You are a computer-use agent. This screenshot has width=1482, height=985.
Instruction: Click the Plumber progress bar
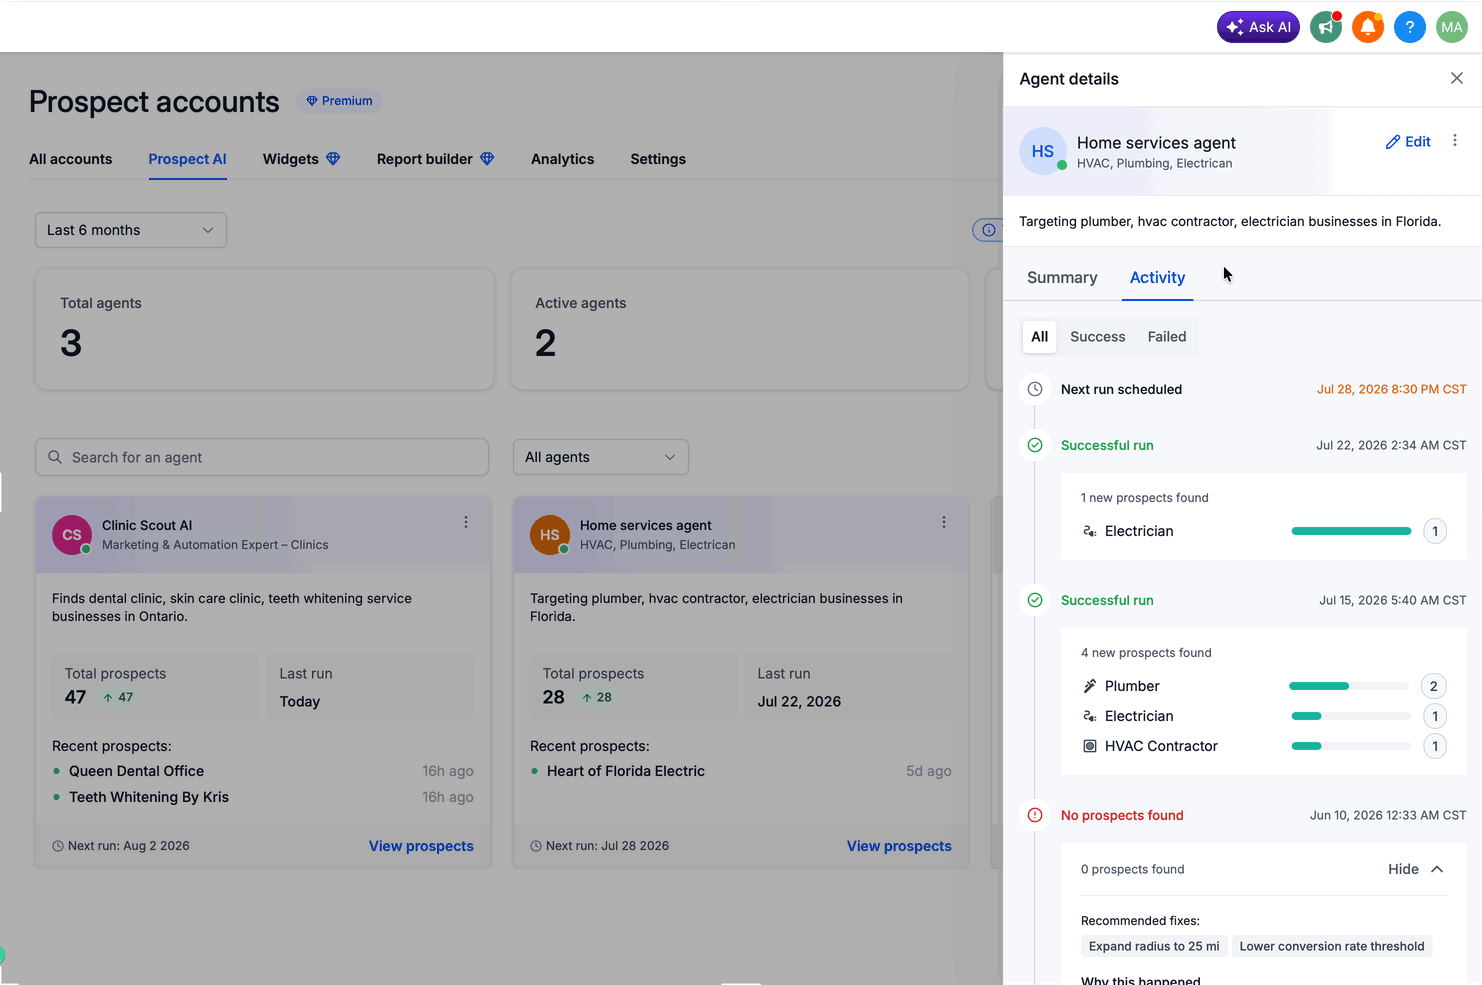pyautogui.click(x=1349, y=686)
